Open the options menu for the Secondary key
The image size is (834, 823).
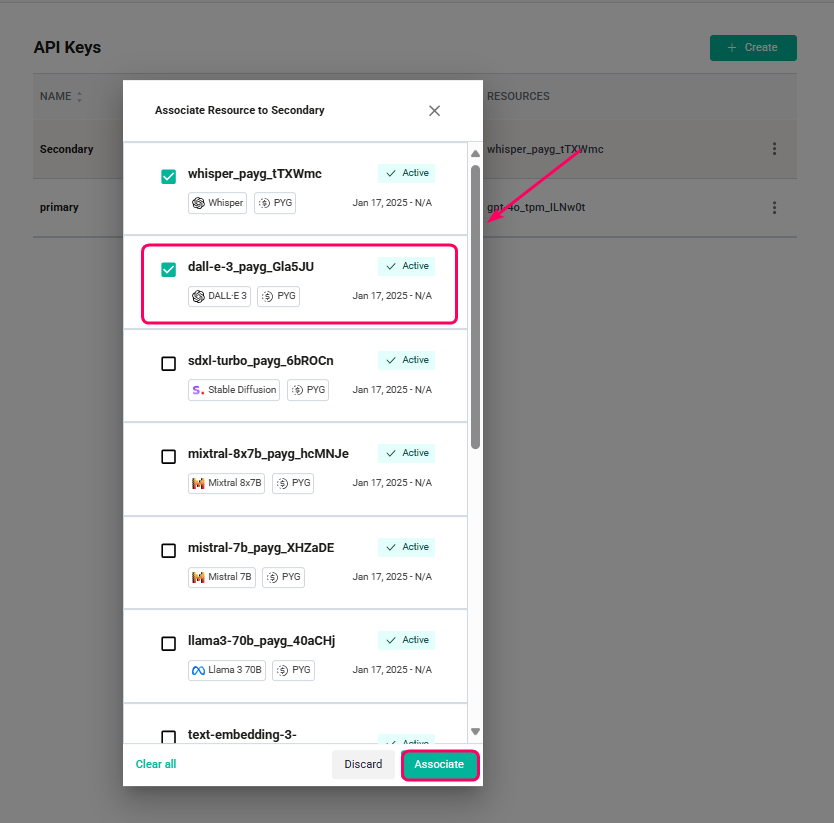(x=775, y=148)
